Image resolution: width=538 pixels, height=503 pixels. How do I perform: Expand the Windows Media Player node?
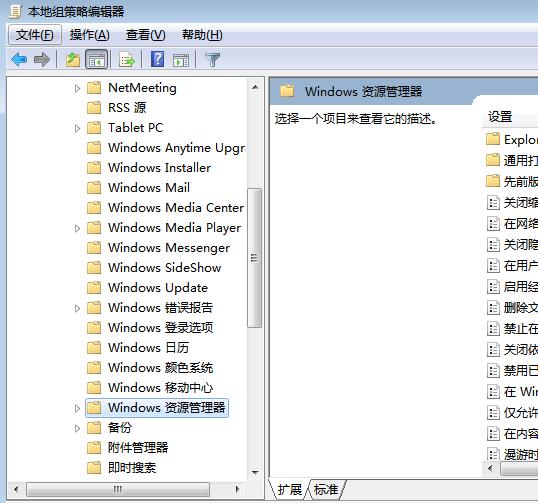coord(78,228)
